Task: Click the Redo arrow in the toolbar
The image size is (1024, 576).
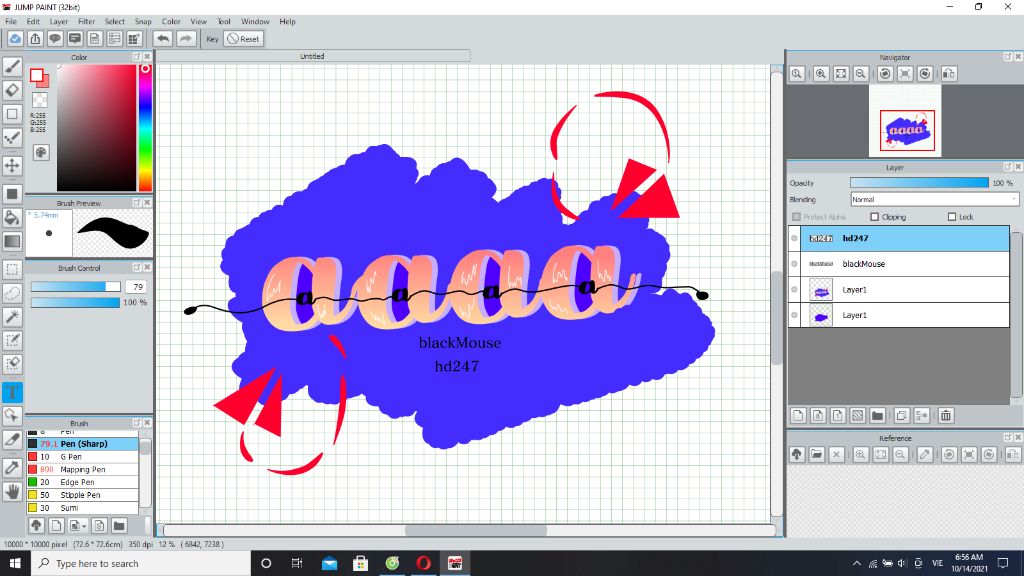Action: point(186,39)
